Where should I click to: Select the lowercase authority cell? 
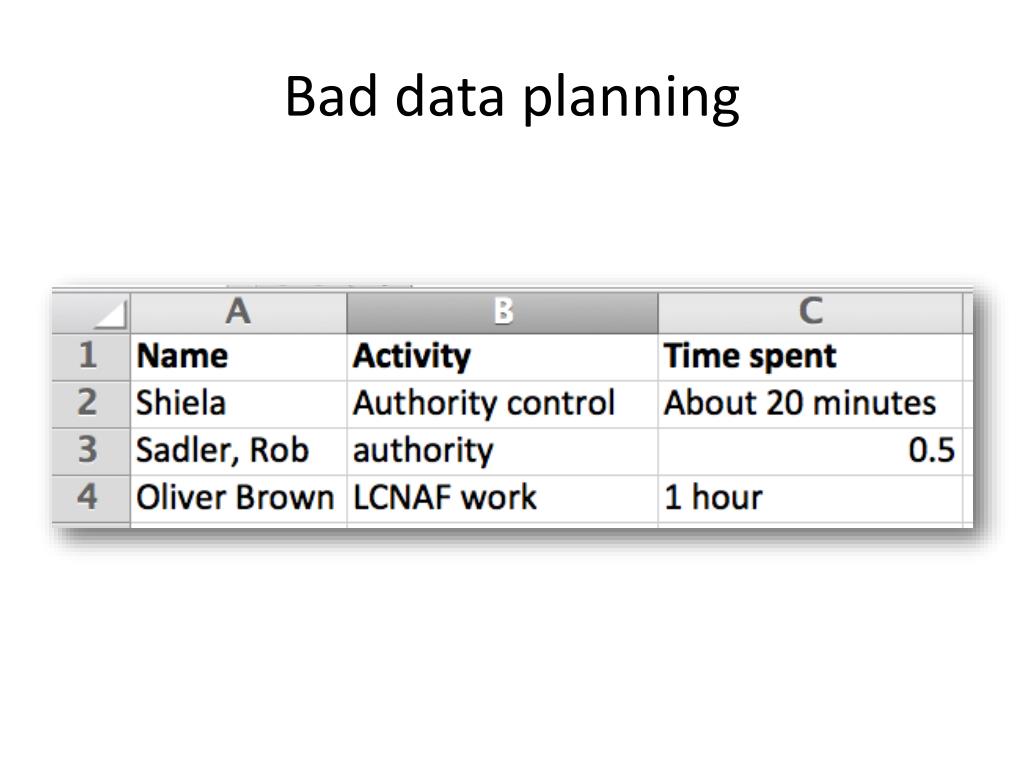[502, 451]
